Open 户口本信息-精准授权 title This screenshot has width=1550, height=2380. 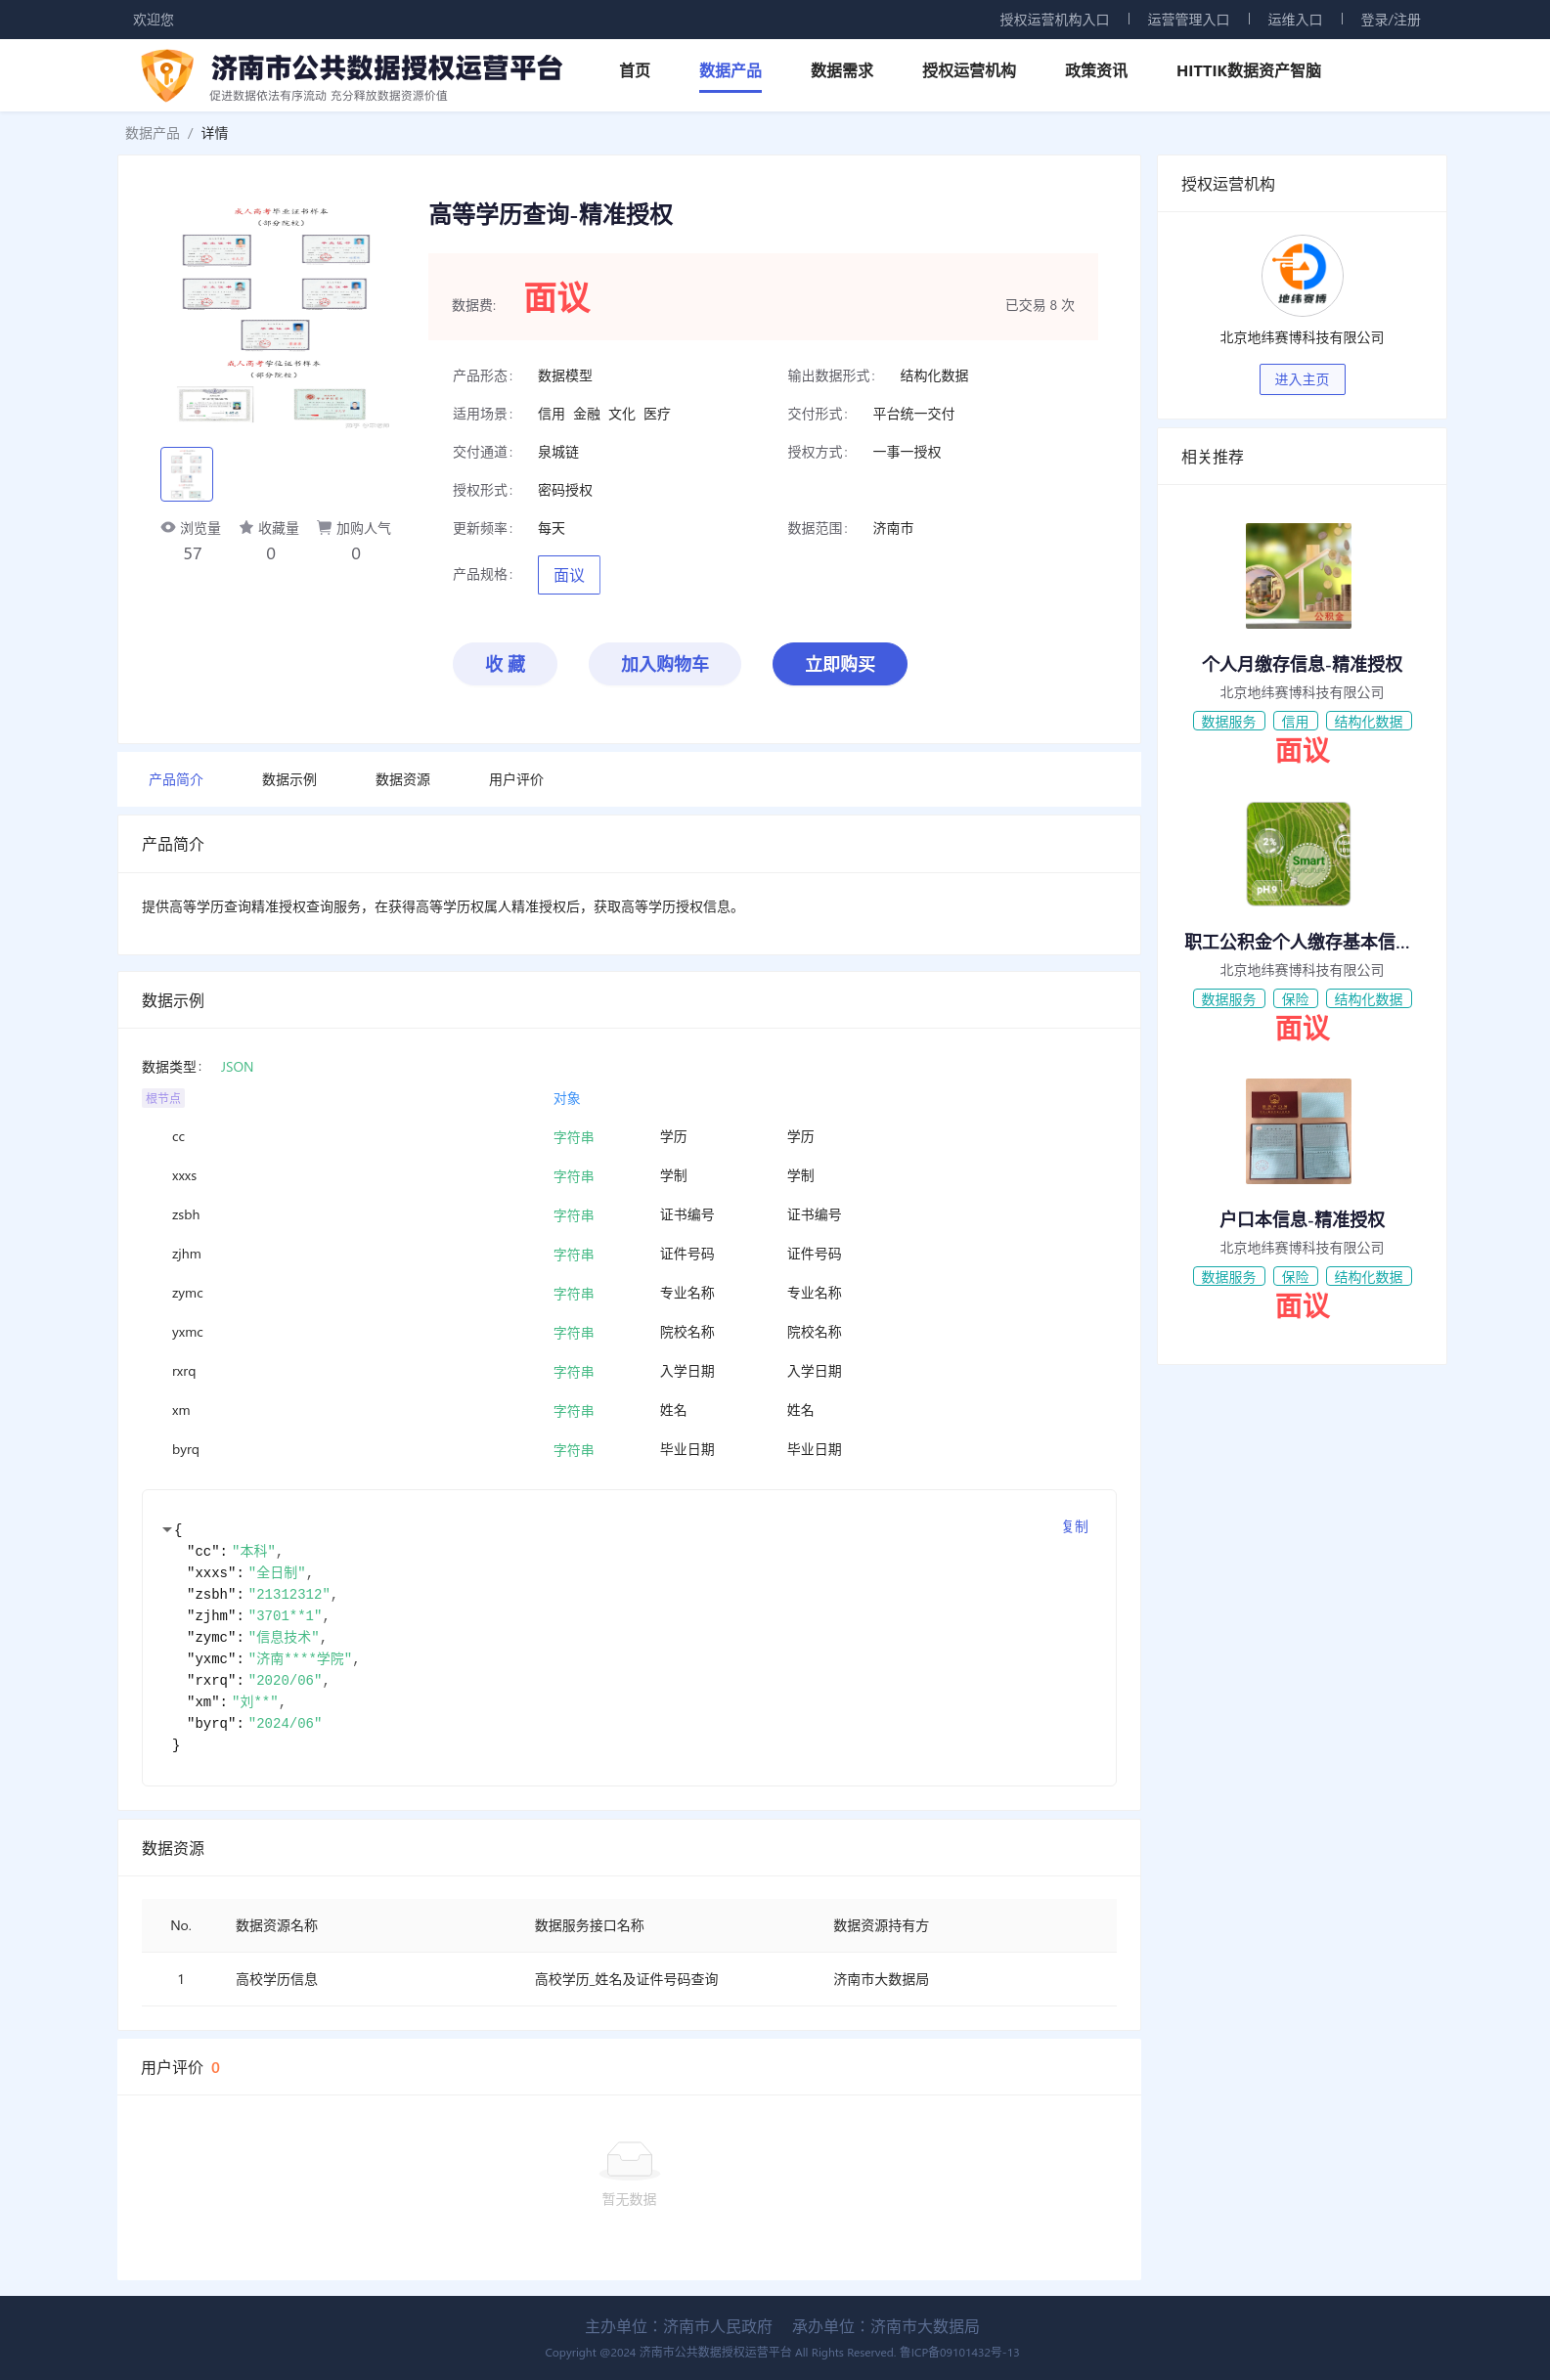pyautogui.click(x=1301, y=1219)
